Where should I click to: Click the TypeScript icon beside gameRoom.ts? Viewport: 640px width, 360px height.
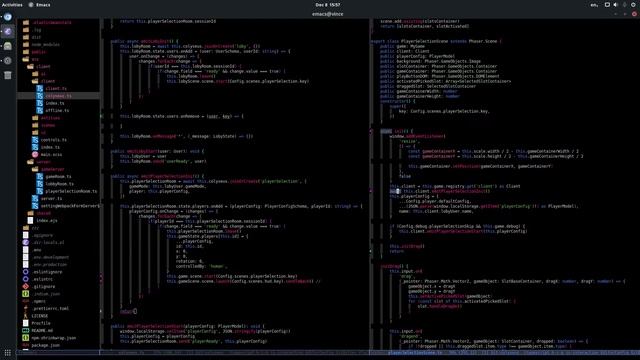point(40,177)
